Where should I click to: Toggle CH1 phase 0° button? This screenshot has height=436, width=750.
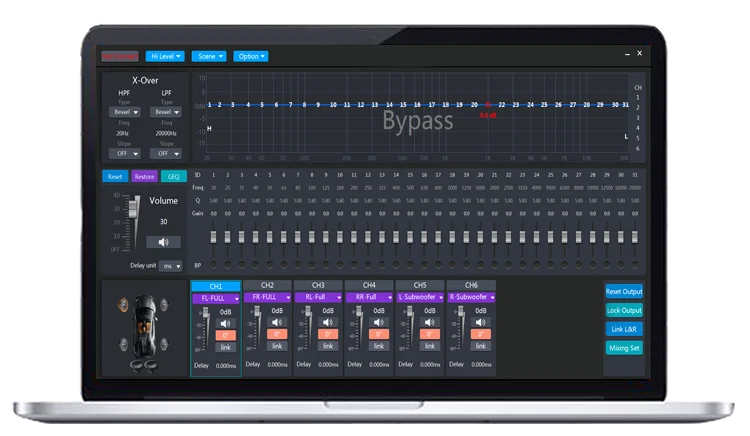tap(227, 334)
